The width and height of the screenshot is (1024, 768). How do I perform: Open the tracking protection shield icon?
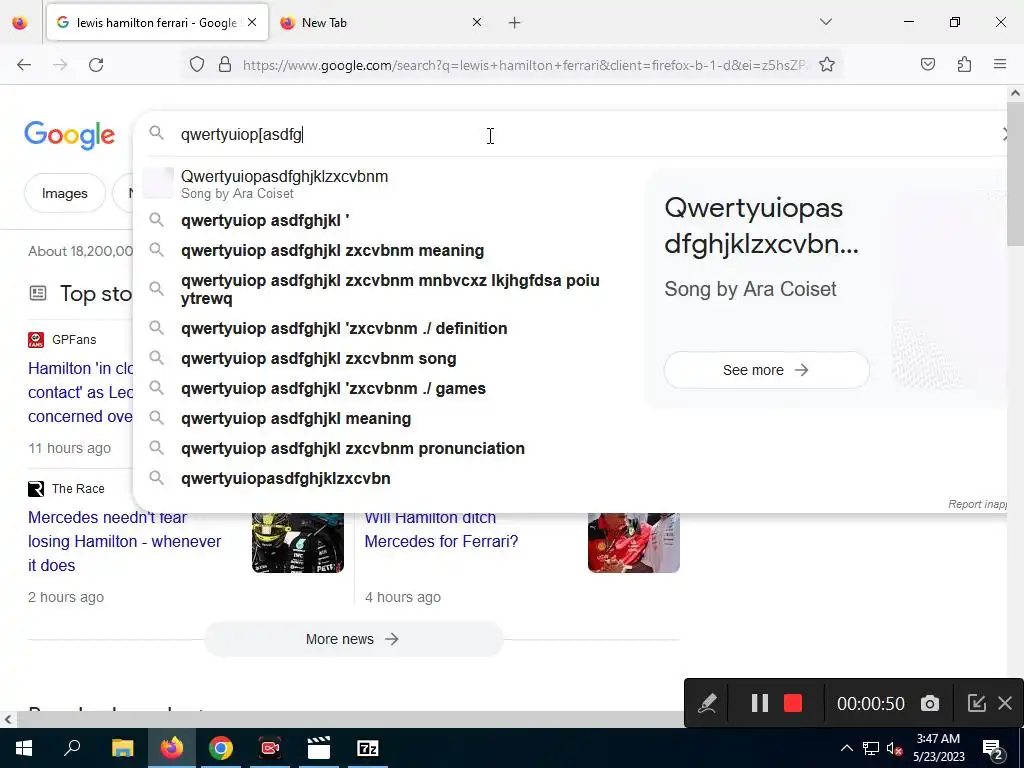[197, 65]
